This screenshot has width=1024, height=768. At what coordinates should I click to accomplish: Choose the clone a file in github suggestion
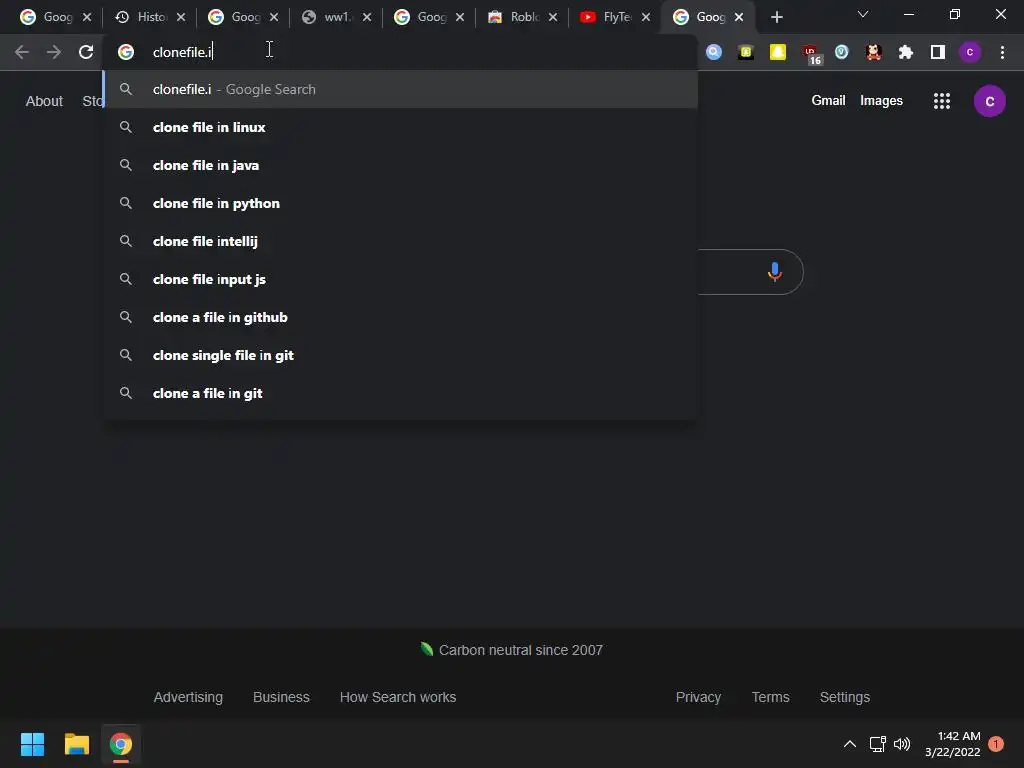400,317
